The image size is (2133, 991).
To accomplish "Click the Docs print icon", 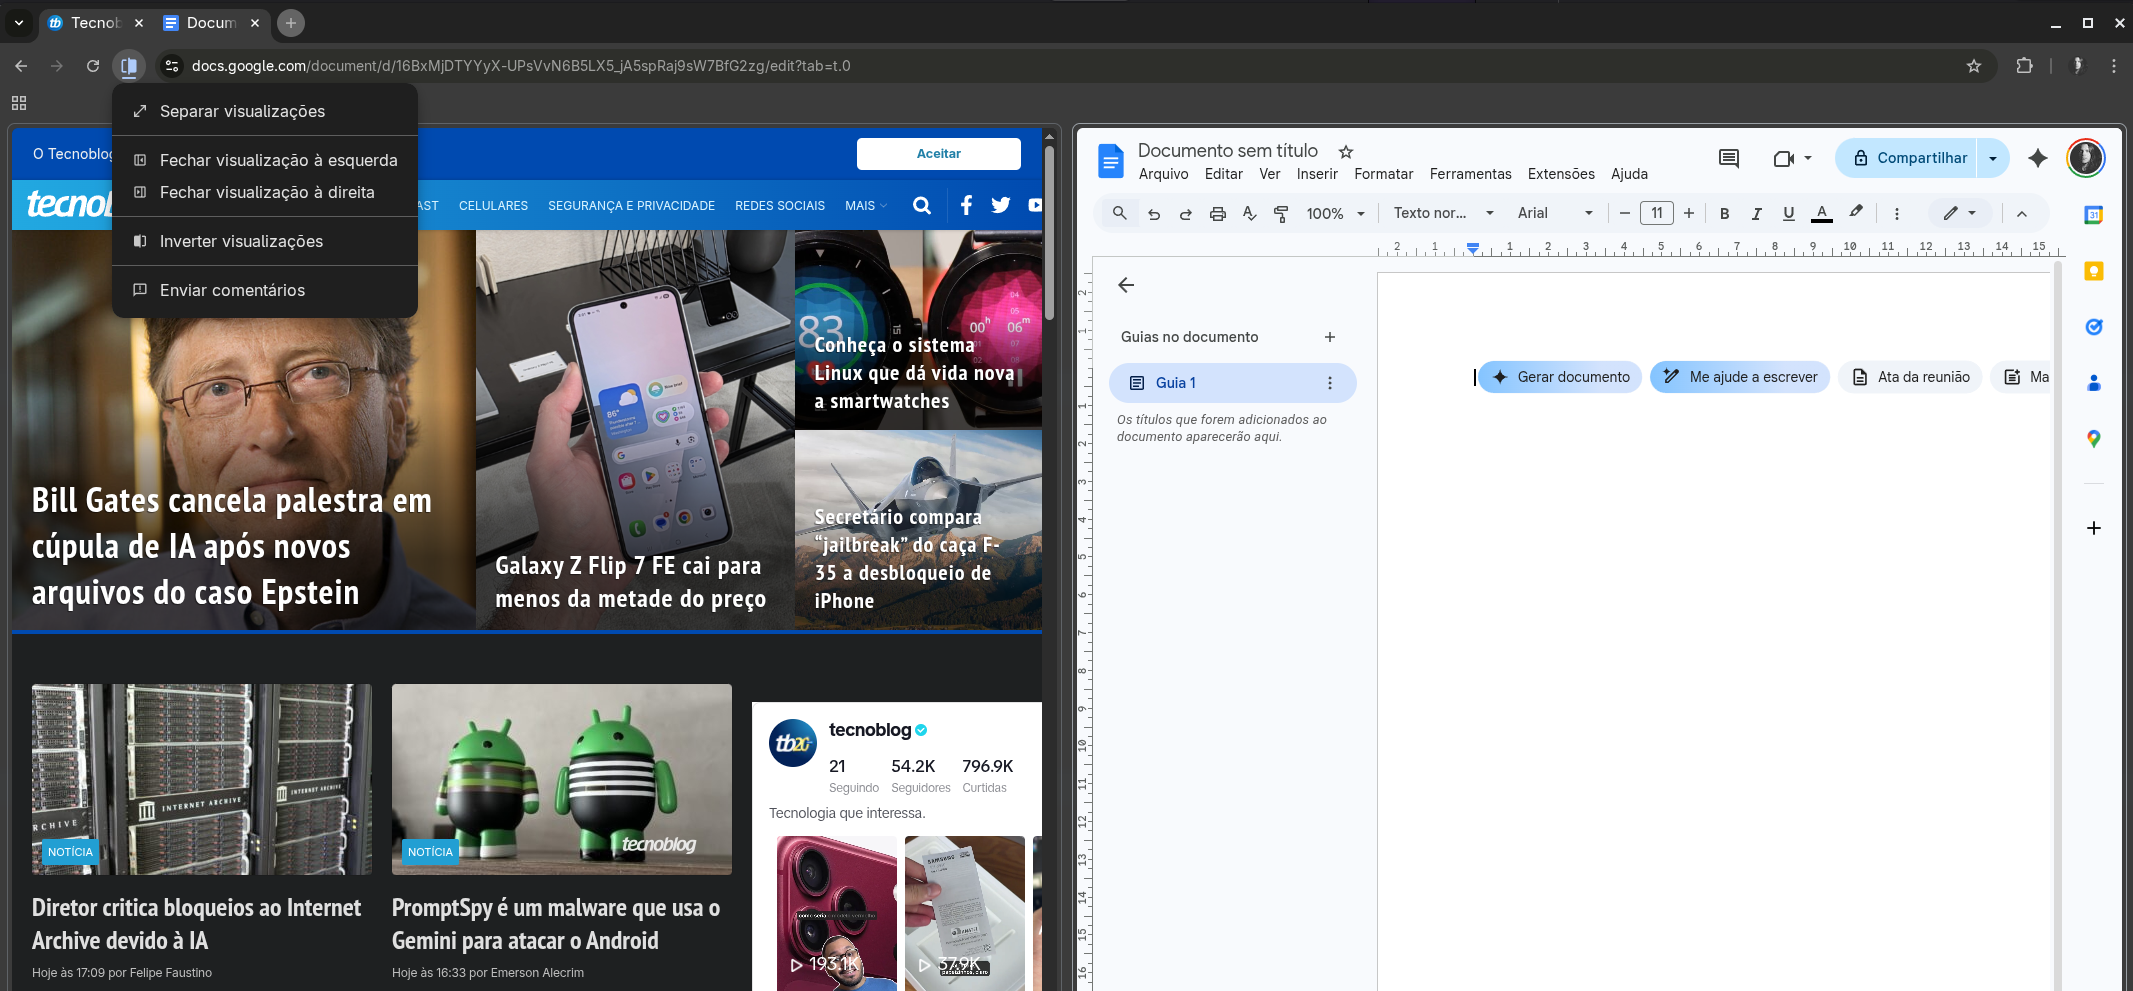I will 1217,213.
